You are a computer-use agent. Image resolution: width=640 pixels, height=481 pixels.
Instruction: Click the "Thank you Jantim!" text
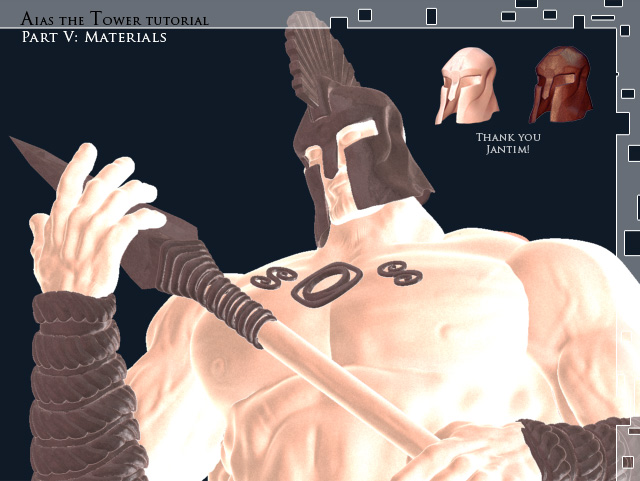tap(508, 143)
